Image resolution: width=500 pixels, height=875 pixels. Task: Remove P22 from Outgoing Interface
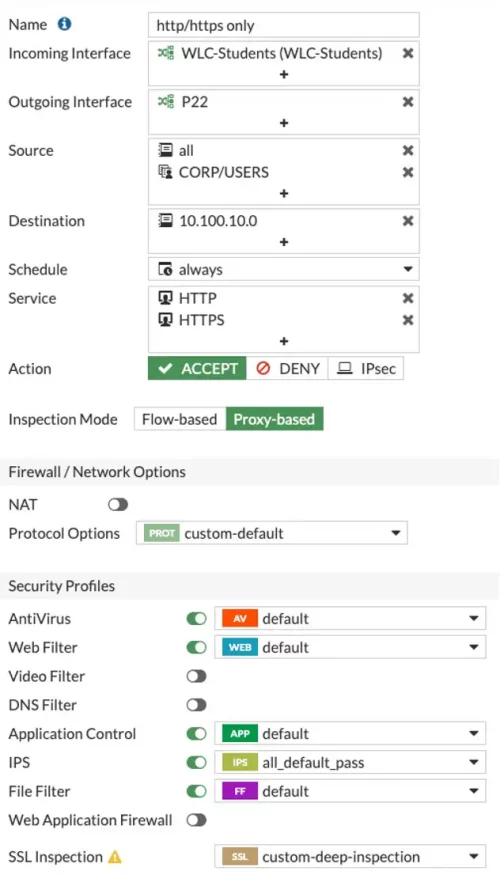pyautogui.click(x=408, y=102)
